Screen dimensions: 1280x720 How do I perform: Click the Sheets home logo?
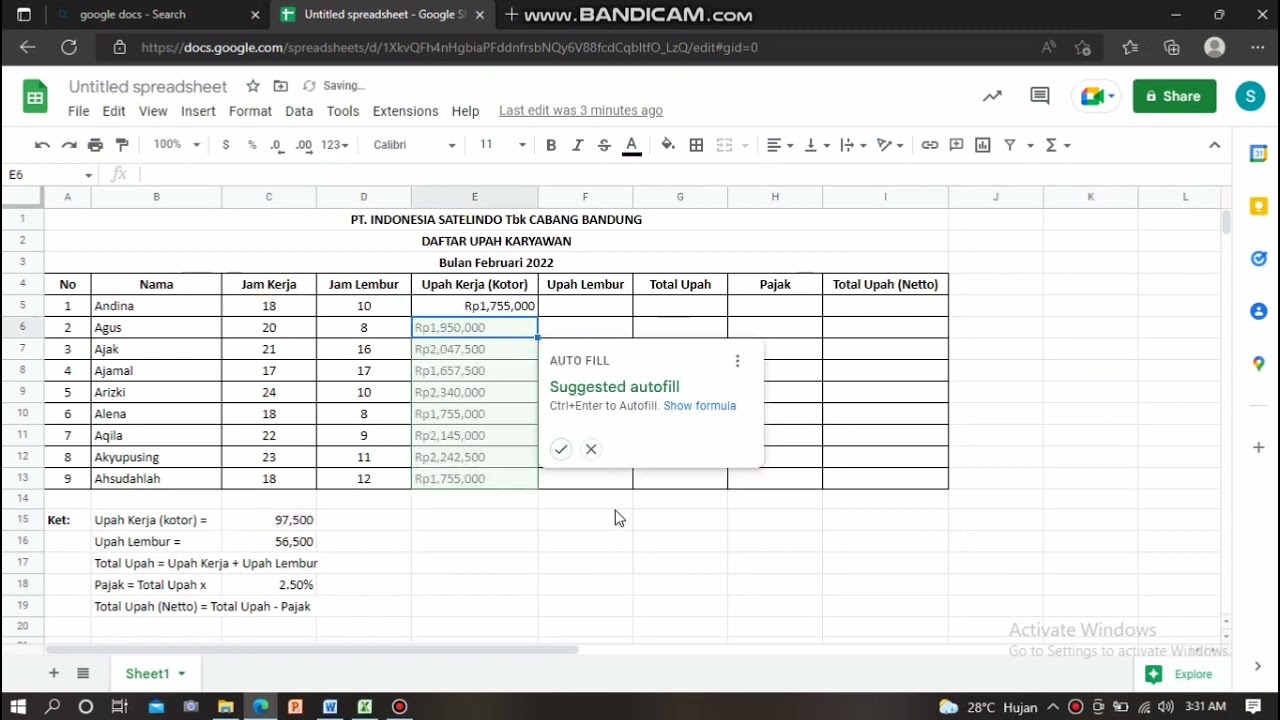pos(35,96)
